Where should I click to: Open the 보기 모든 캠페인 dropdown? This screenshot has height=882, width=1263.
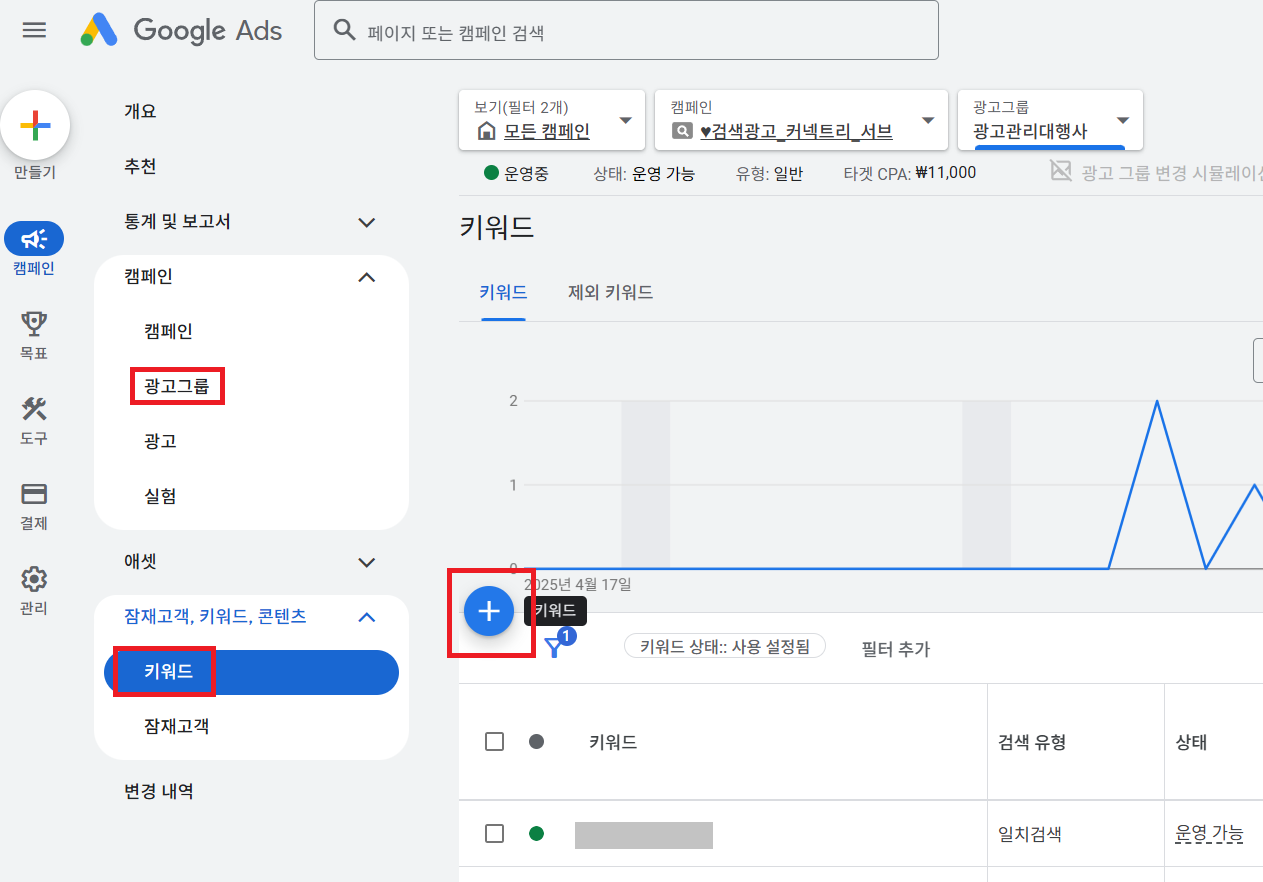(x=552, y=121)
